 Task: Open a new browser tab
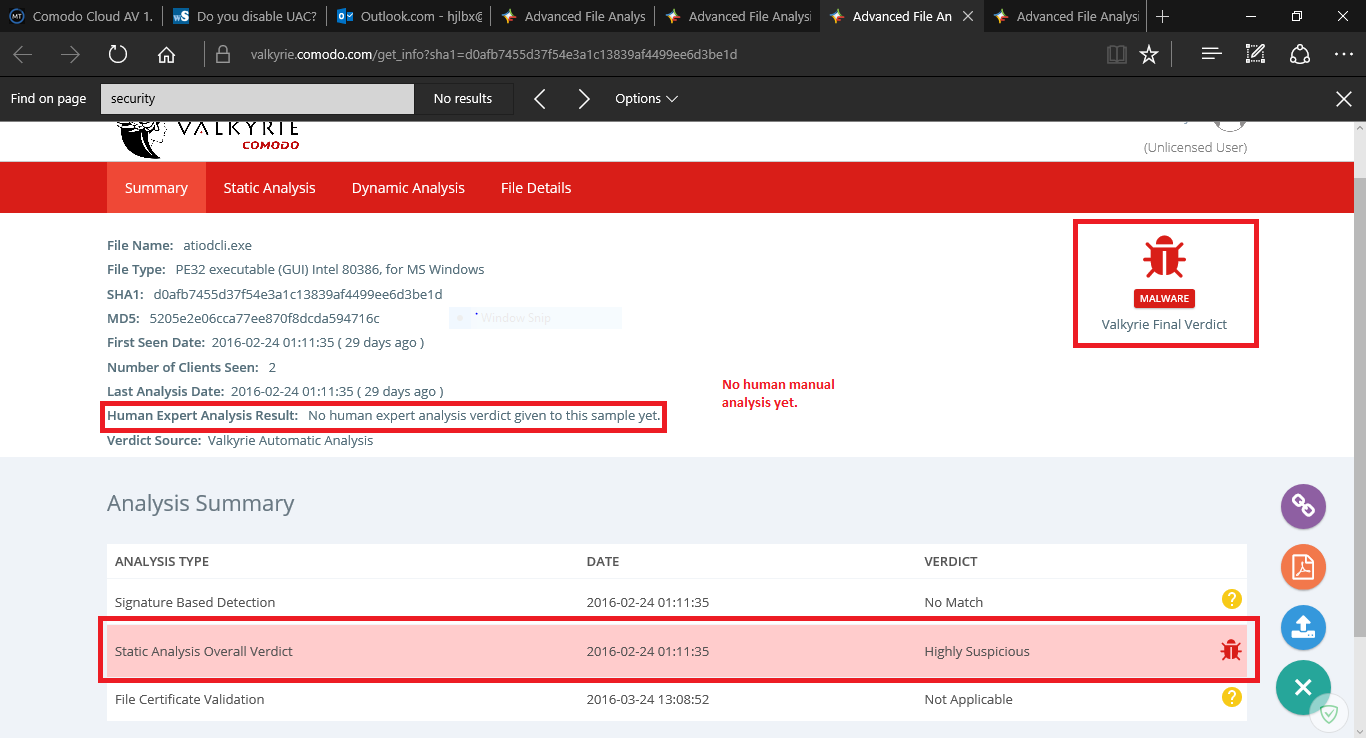(x=1162, y=16)
